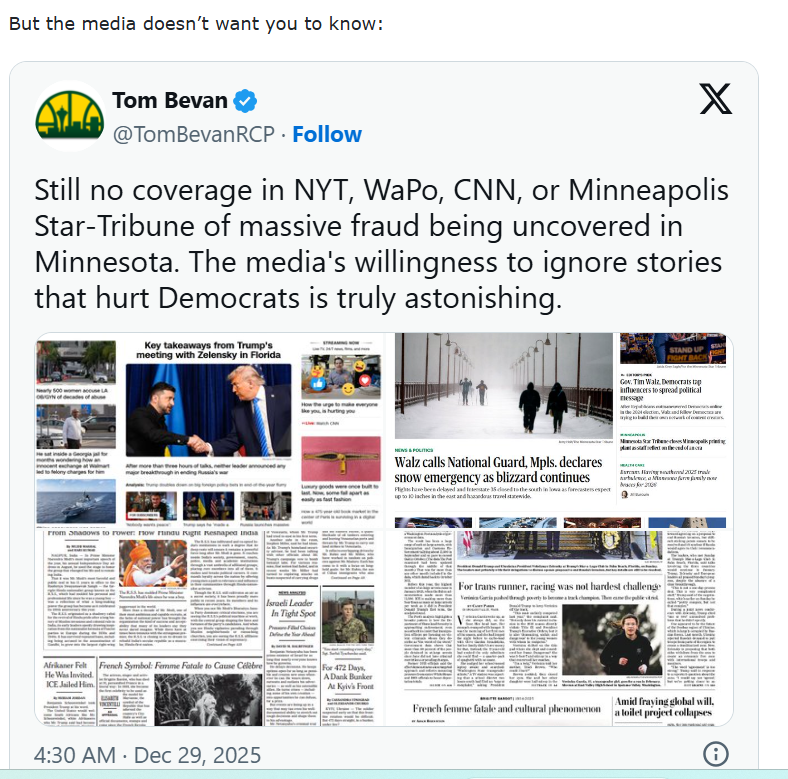Open the NYT front page image
The width and height of the screenshot is (788, 779).
(210, 628)
